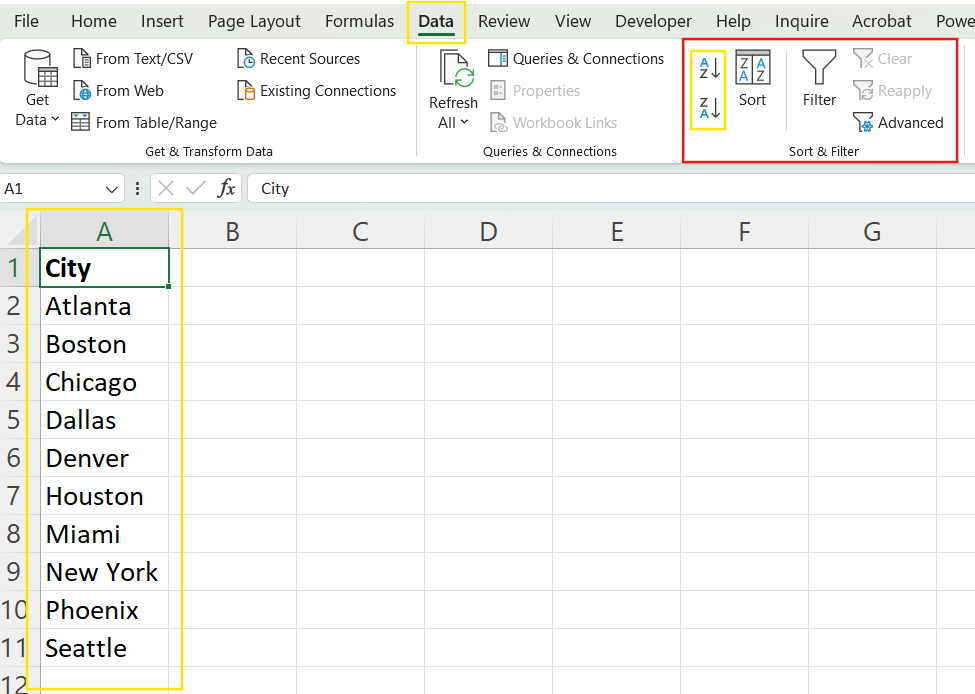975x694 pixels.
Task: Select the New York cell
Action: (104, 571)
